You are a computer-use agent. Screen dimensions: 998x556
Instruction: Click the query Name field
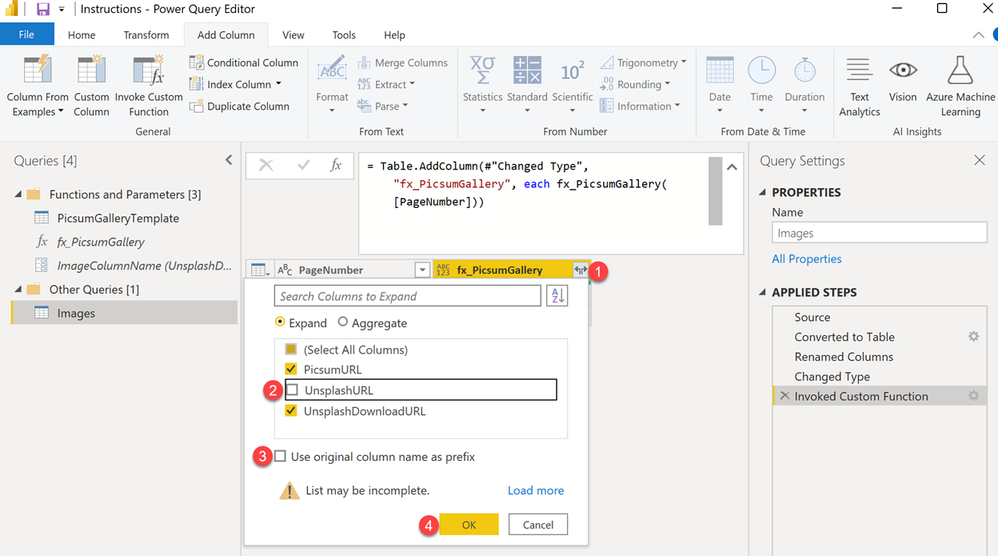[879, 233]
